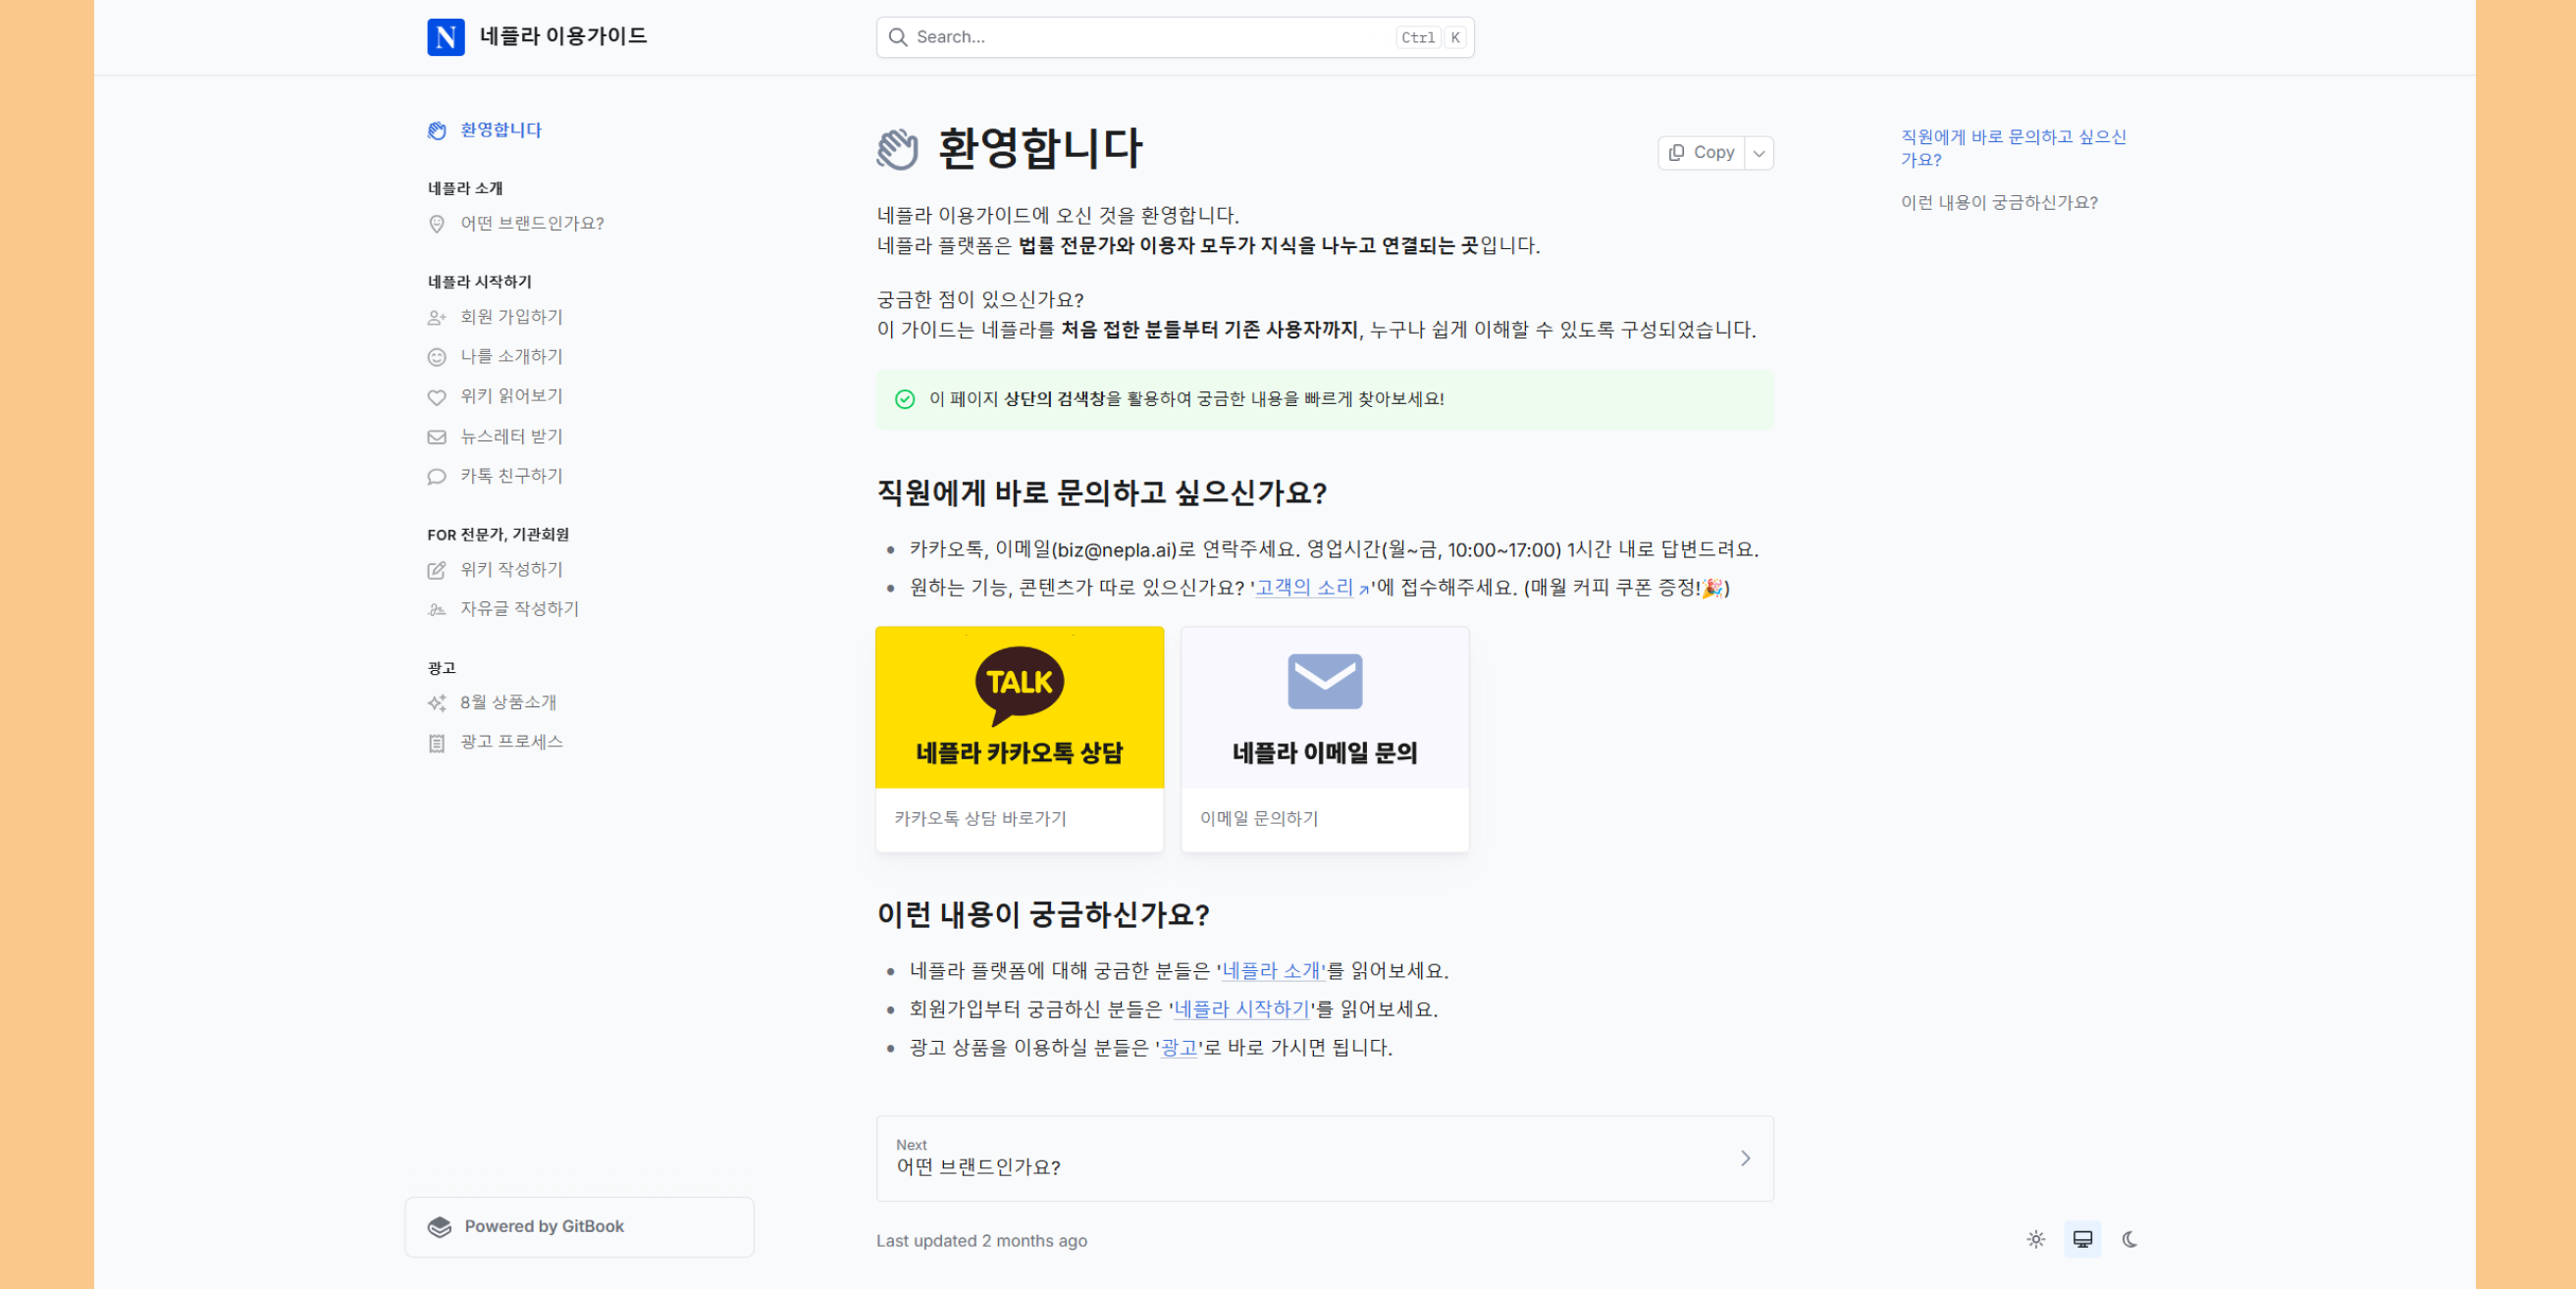
Task: Select the system theme monitor toggle
Action: click(x=2082, y=1239)
